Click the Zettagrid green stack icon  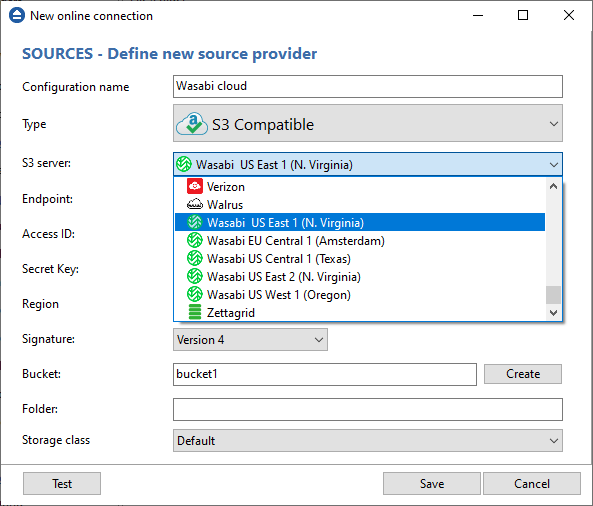[x=194, y=312]
